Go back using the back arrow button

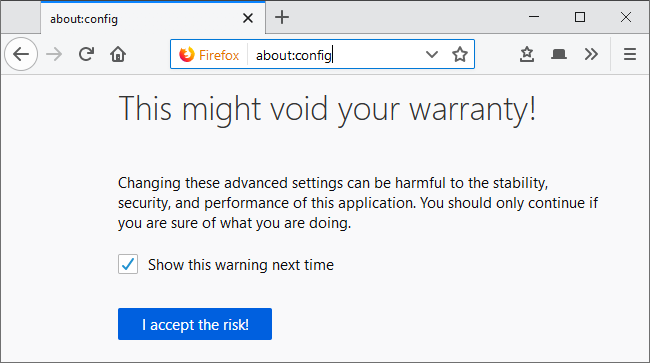coord(21,54)
